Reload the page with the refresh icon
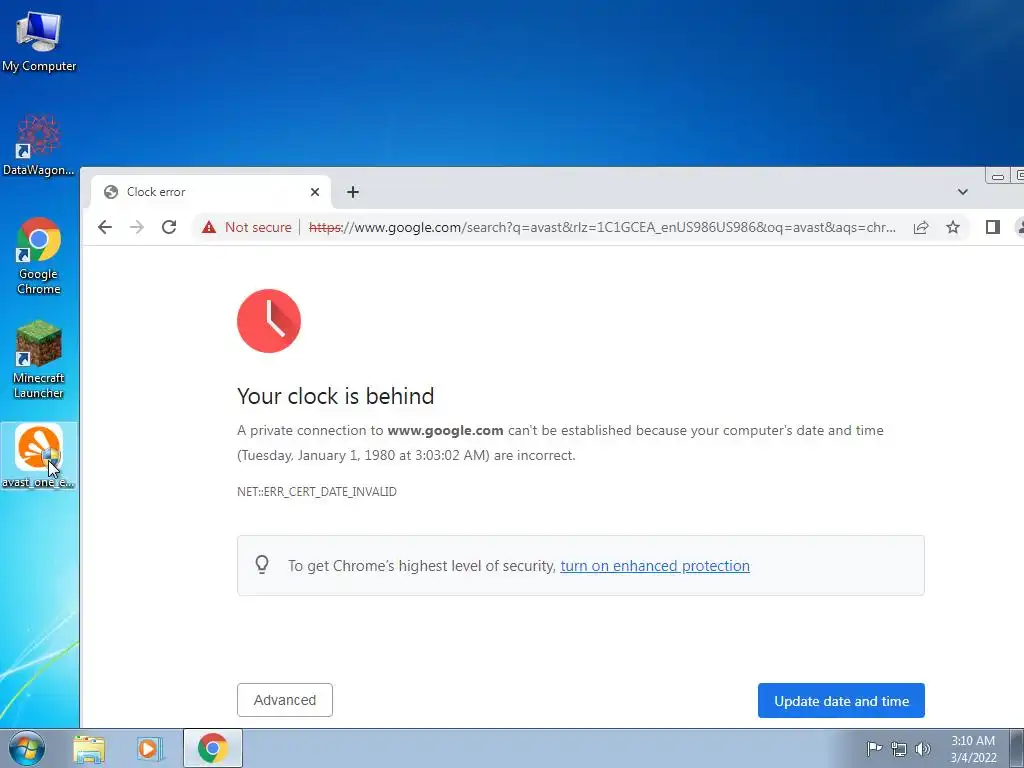Image resolution: width=1024 pixels, height=768 pixels. (x=169, y=227)
